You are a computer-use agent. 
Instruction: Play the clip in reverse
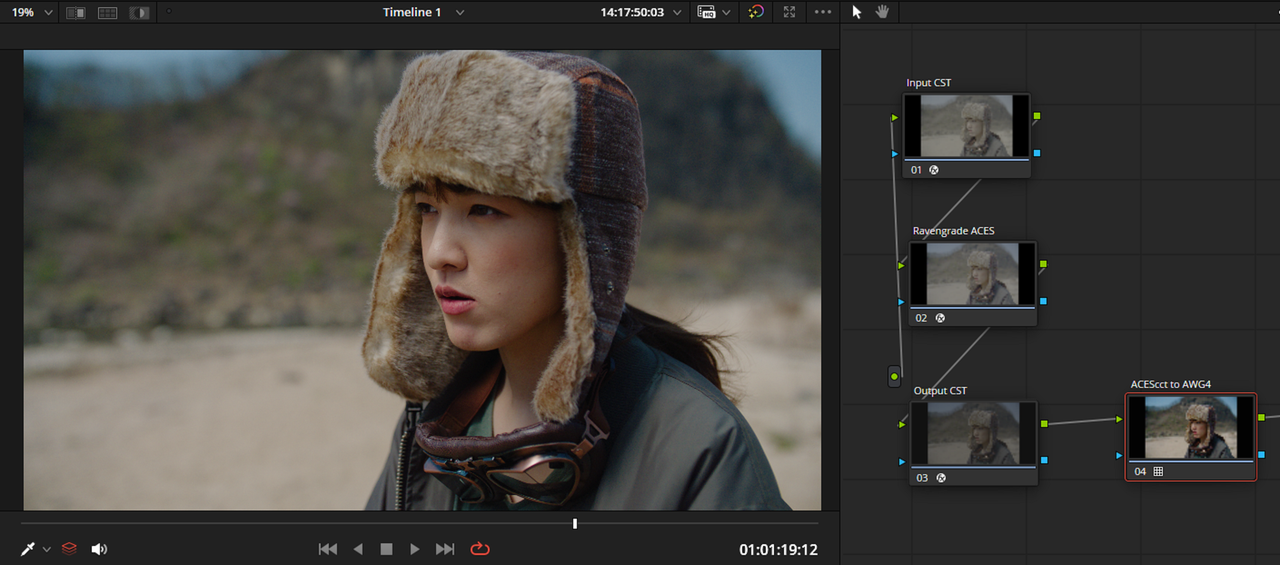[358, 549]
